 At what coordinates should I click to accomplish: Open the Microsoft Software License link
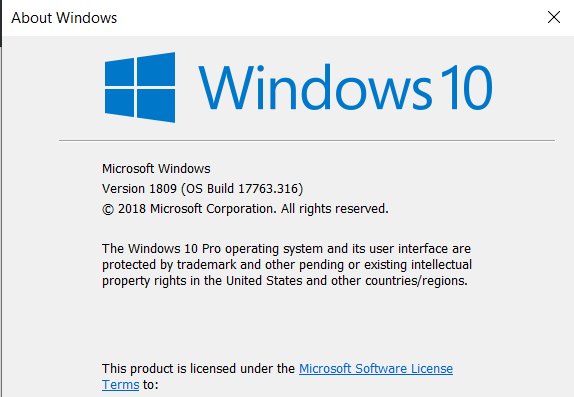pos(376,368)
